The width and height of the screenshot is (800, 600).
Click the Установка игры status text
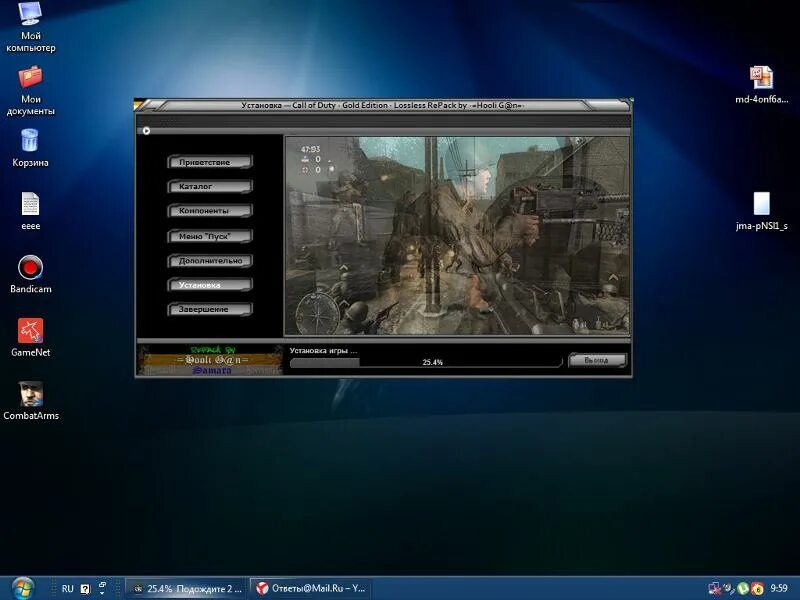tap(323, 351)
